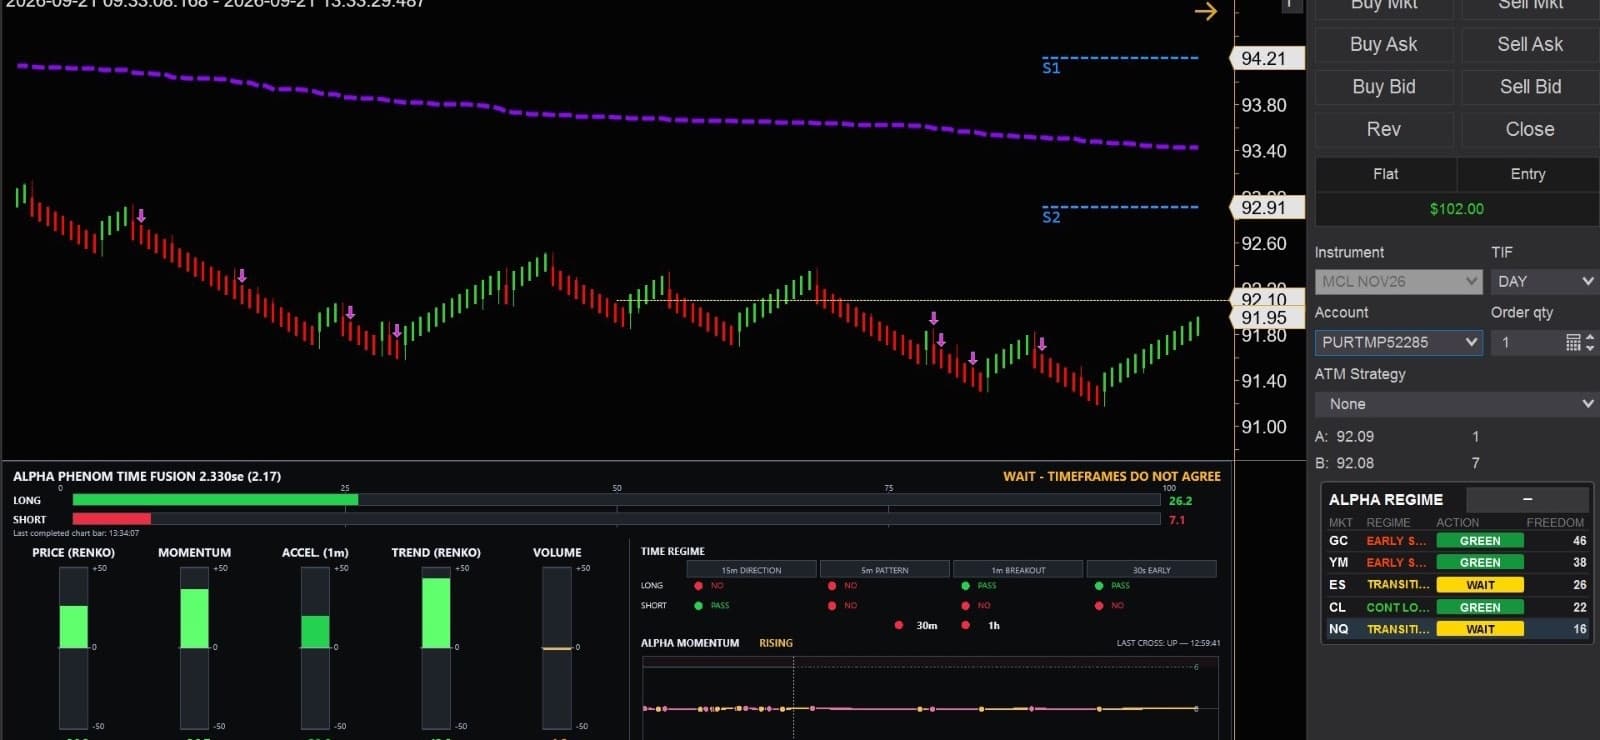Viewport: 1600px width, 740px height.
Task: Open the ATM Strategy dropdown showing None
Action: [1456, 404]
